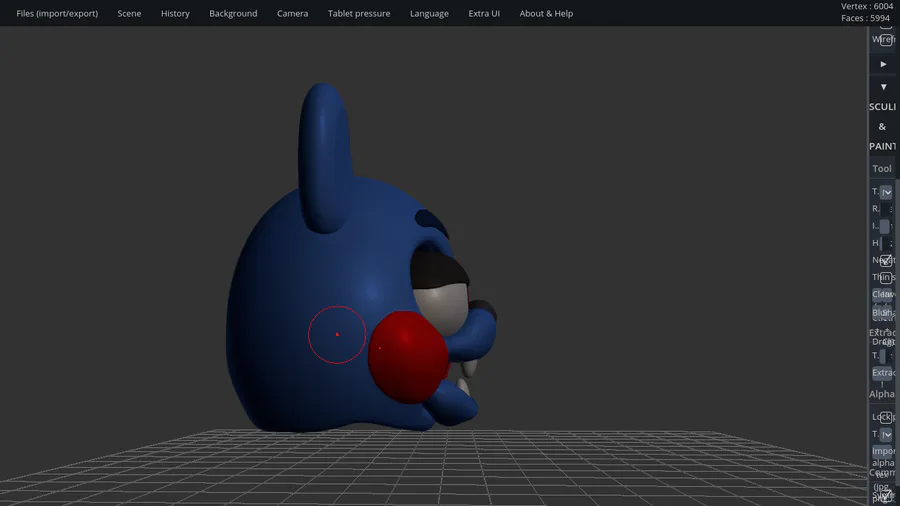Click the Extract button

[x=883, y=373]
